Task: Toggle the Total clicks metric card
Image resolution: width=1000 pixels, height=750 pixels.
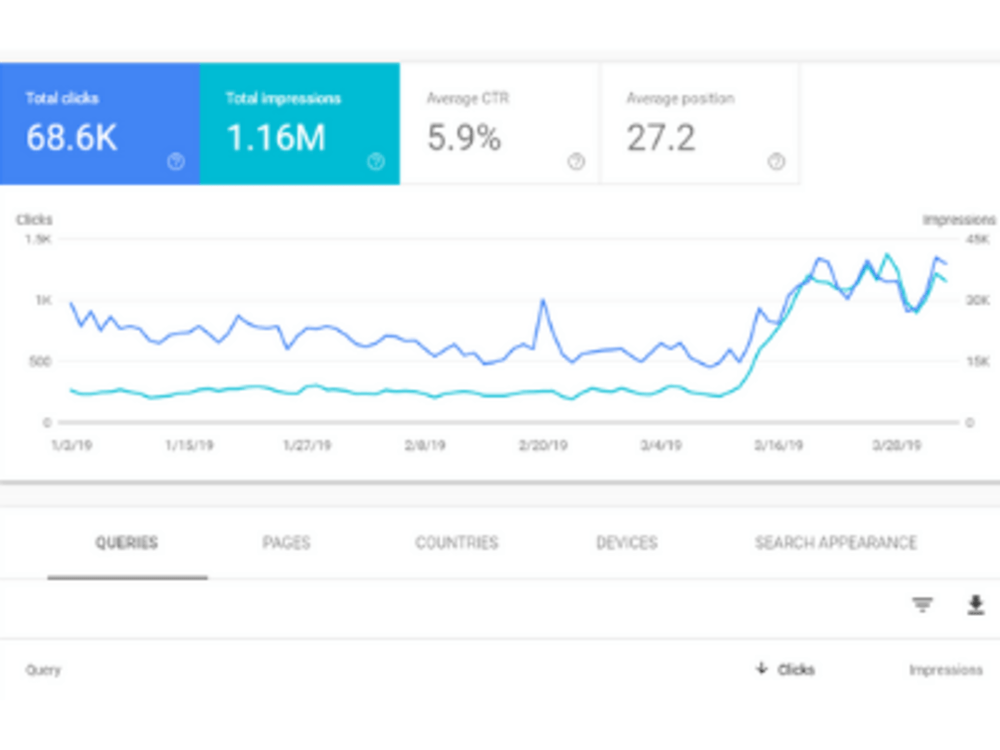Action: click(99, 124)
